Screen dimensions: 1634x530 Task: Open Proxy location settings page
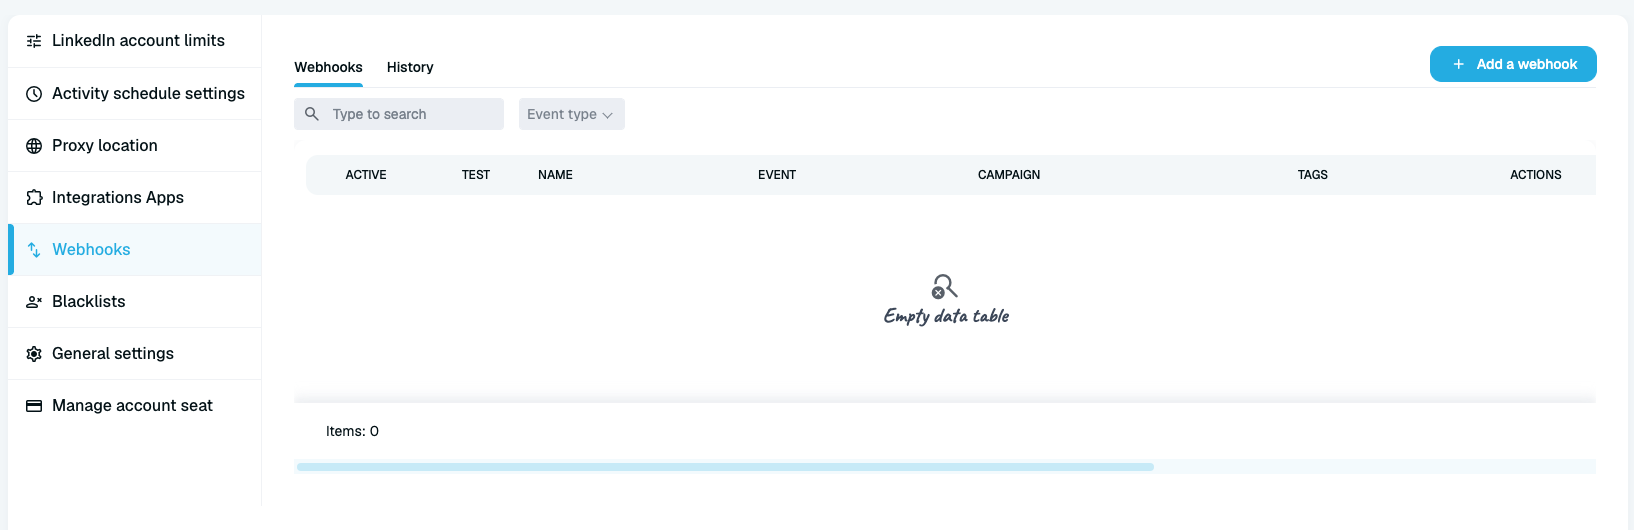[x=135, y=146]
